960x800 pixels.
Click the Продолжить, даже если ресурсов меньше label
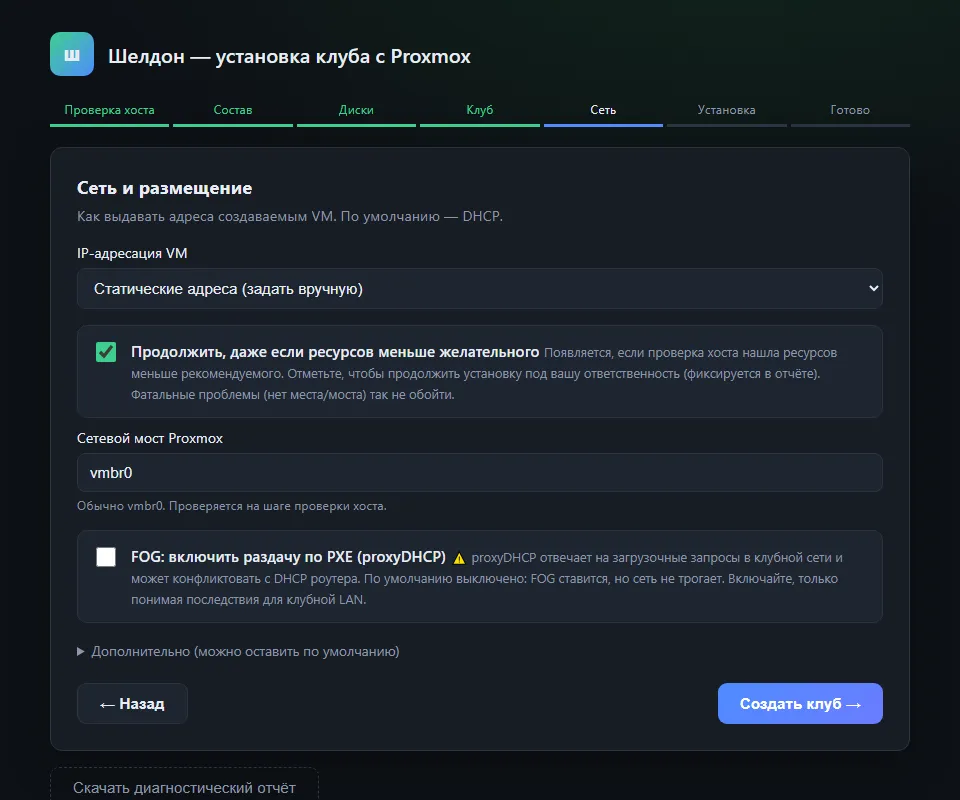pyautogui.click(x=335, y=352)
